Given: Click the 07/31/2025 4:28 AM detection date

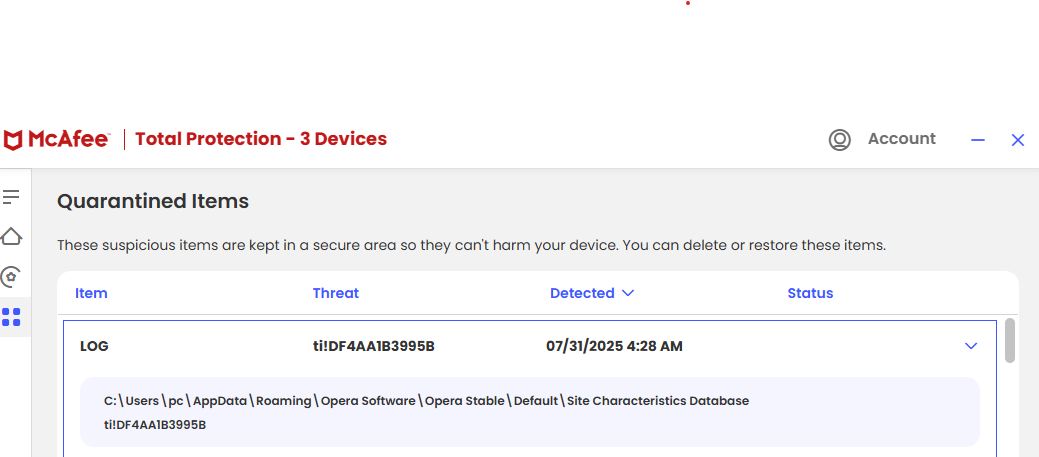Looking at the screenshot, I should (x=614, y=346).
